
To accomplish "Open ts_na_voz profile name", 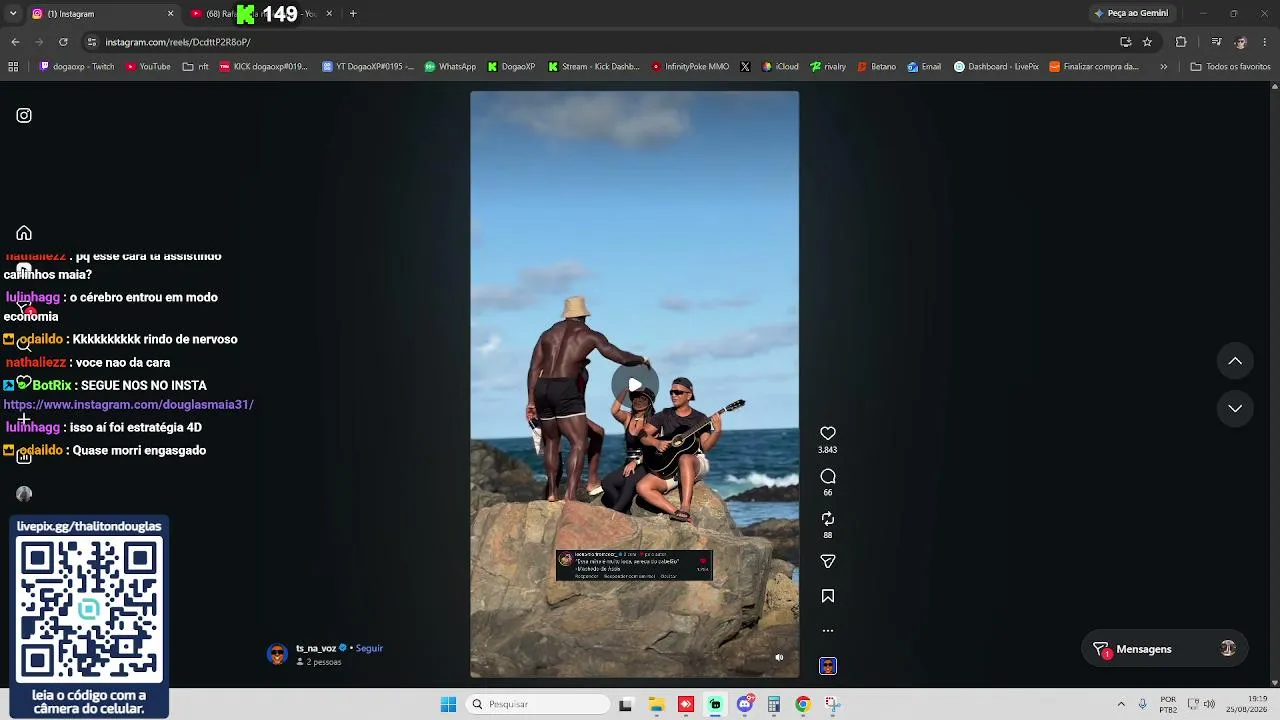I will pyautogui.click(x=316, y=648).
